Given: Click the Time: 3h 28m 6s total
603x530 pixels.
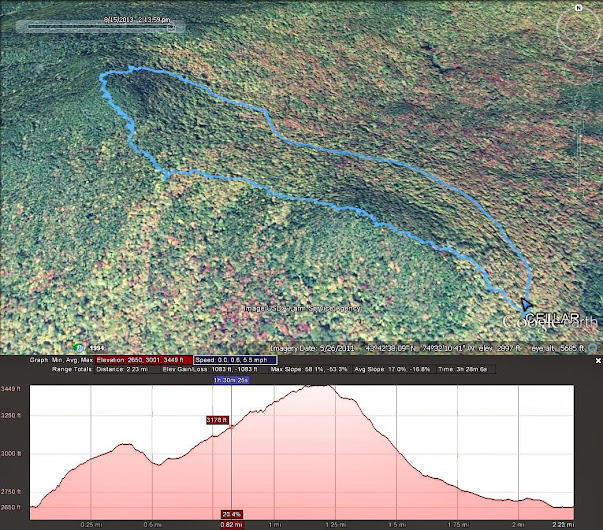Looking at the screenshot, I should pos(463,369).
